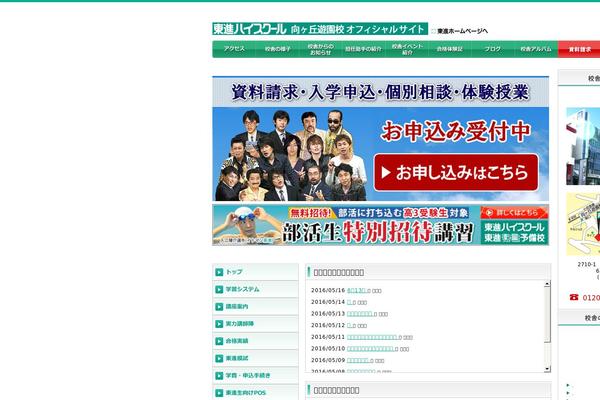Select 学習システム in the side menu

coord(255,289)
